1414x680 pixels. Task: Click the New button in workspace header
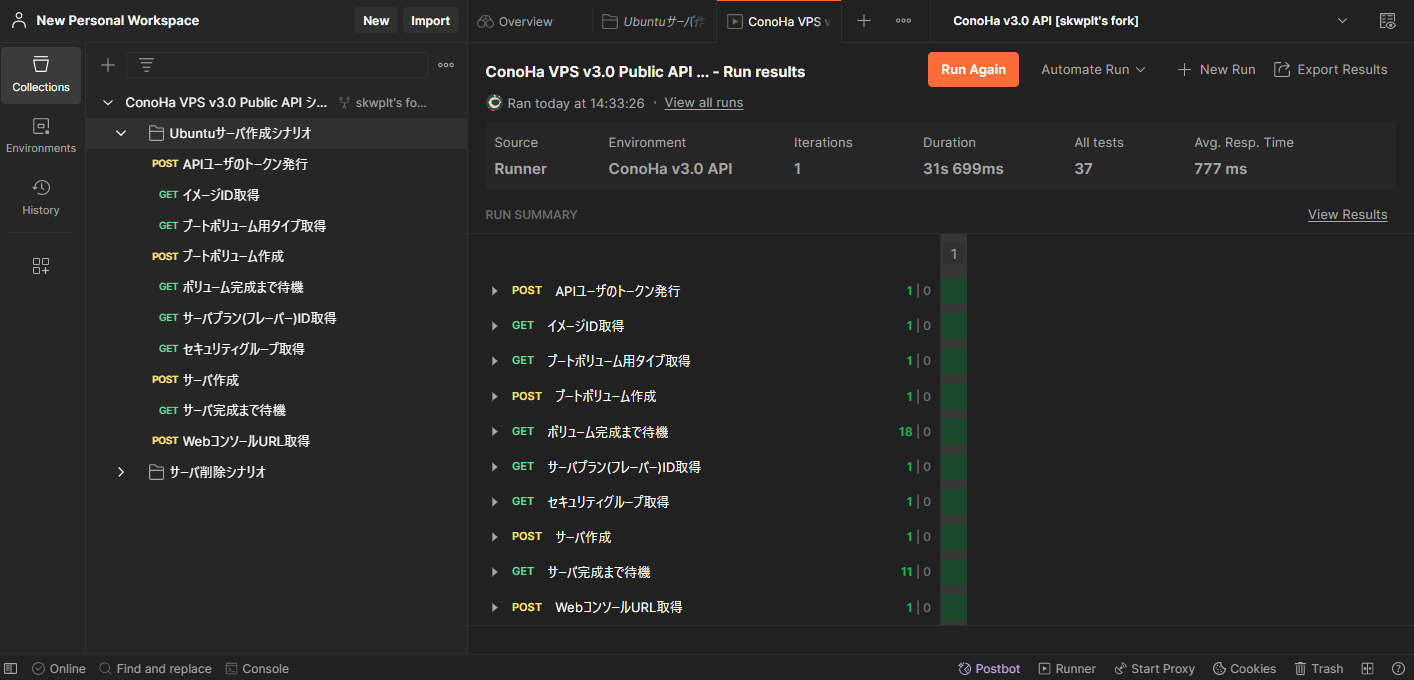(x=376, y=20)
